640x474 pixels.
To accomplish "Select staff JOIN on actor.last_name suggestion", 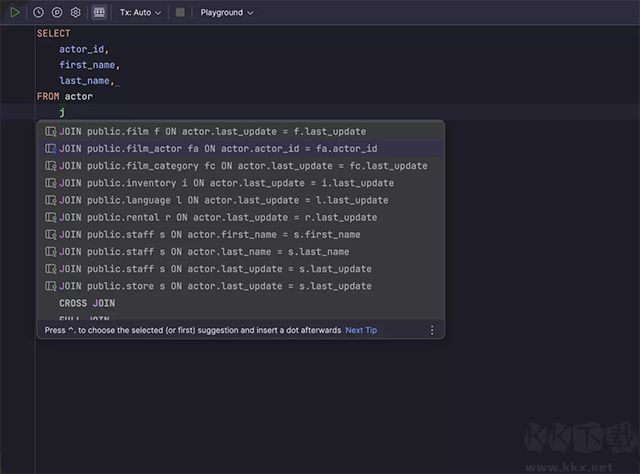I will pyautogui.click(x=240, y=251).
